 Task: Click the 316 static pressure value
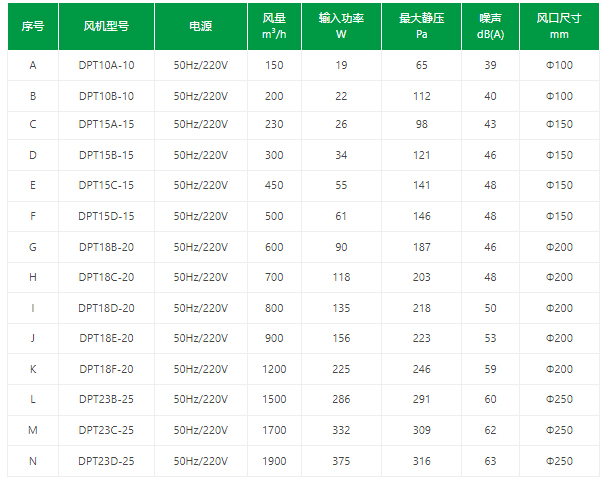421,461
